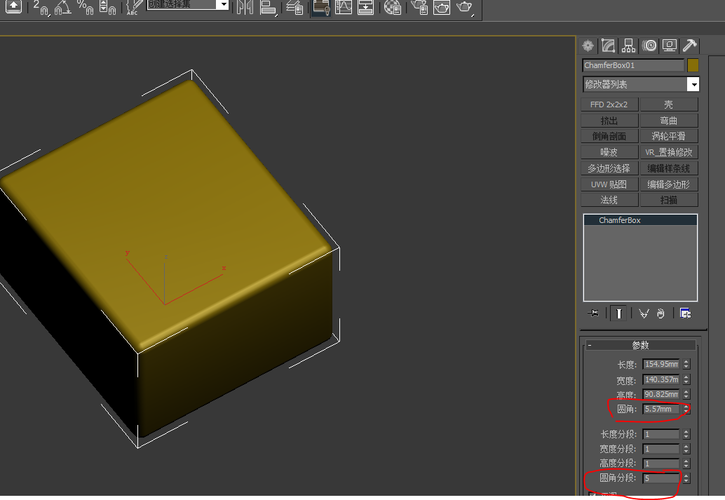Apply the 噪波 noise modifier
This screenshot has height=500, width=725.
coord(609,153)
